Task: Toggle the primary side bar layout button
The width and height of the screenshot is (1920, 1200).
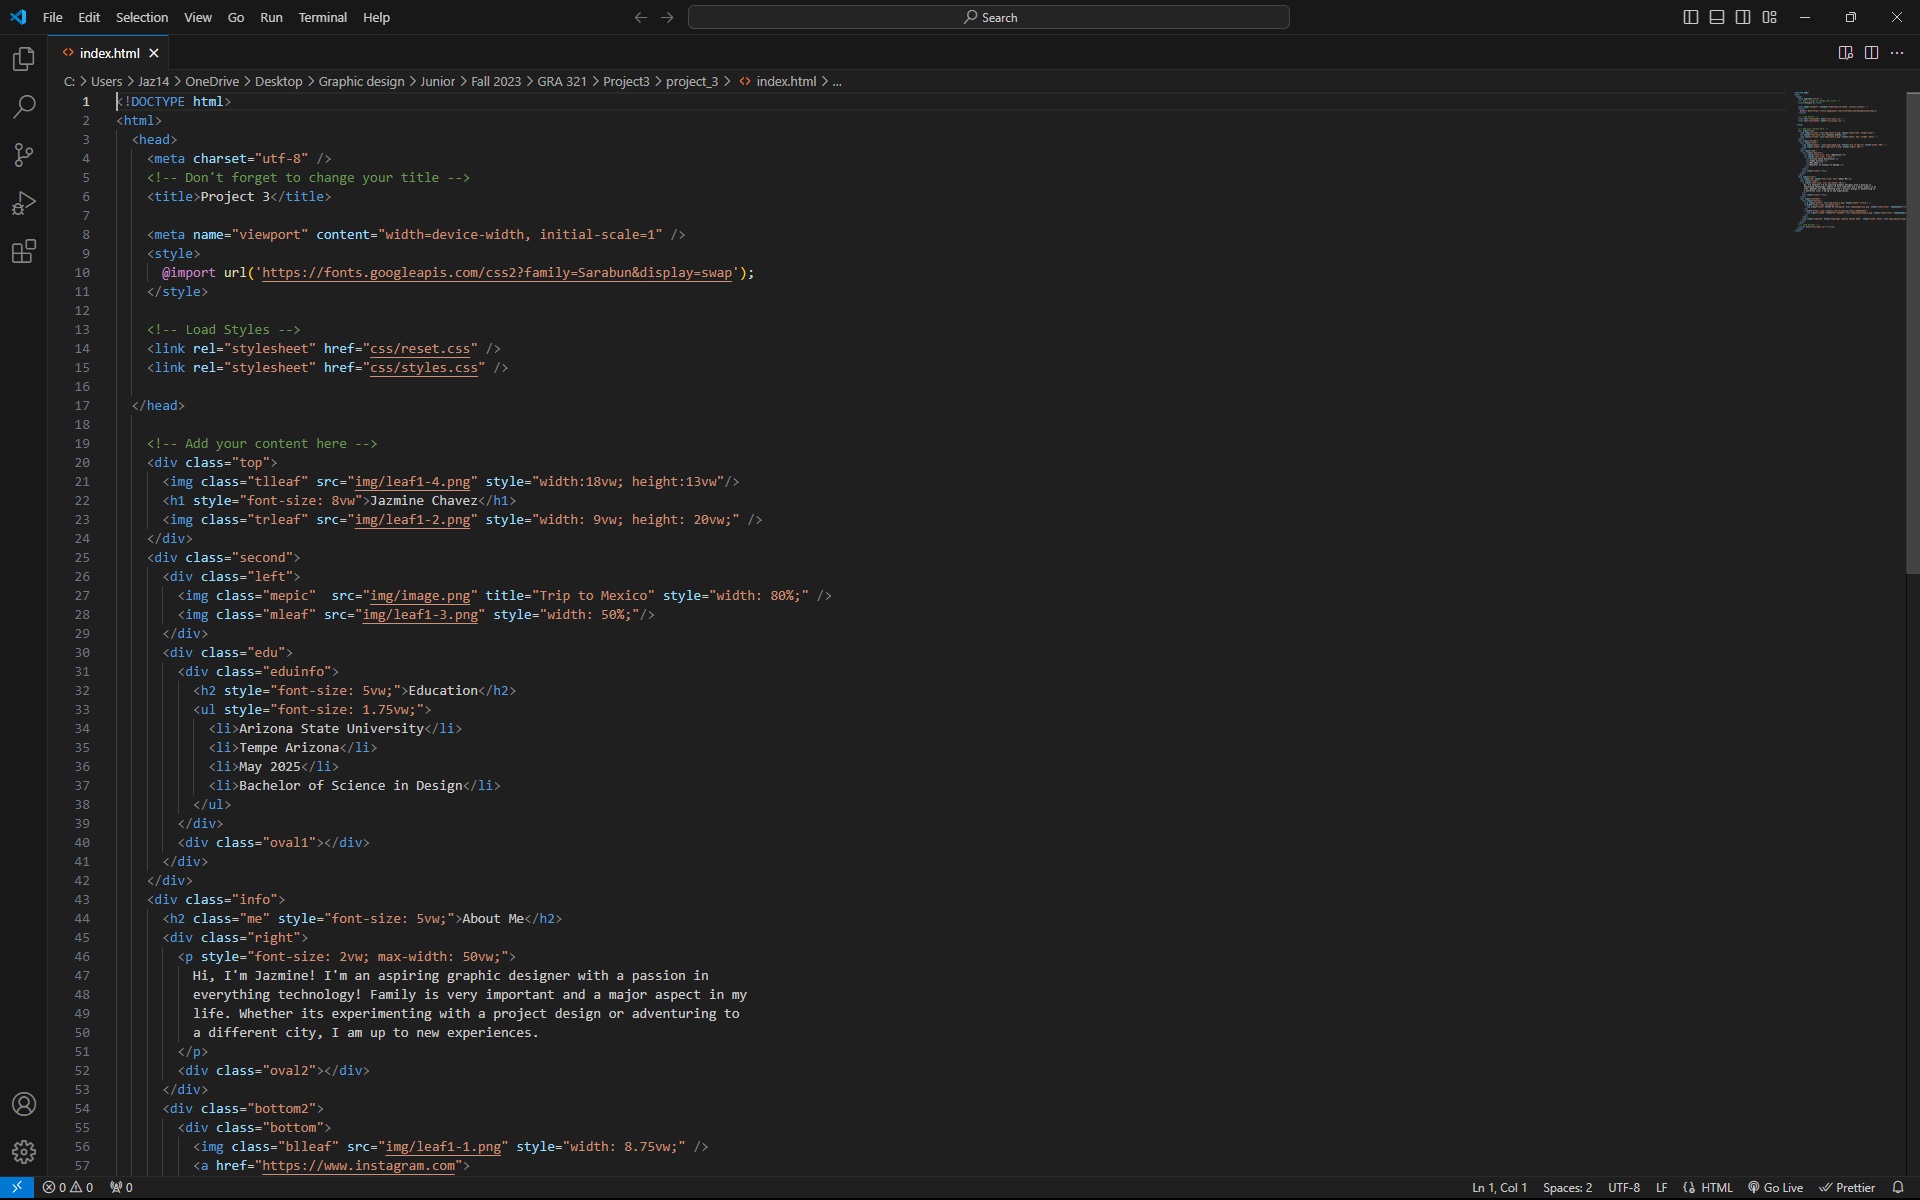Action: click(1691, 17)
